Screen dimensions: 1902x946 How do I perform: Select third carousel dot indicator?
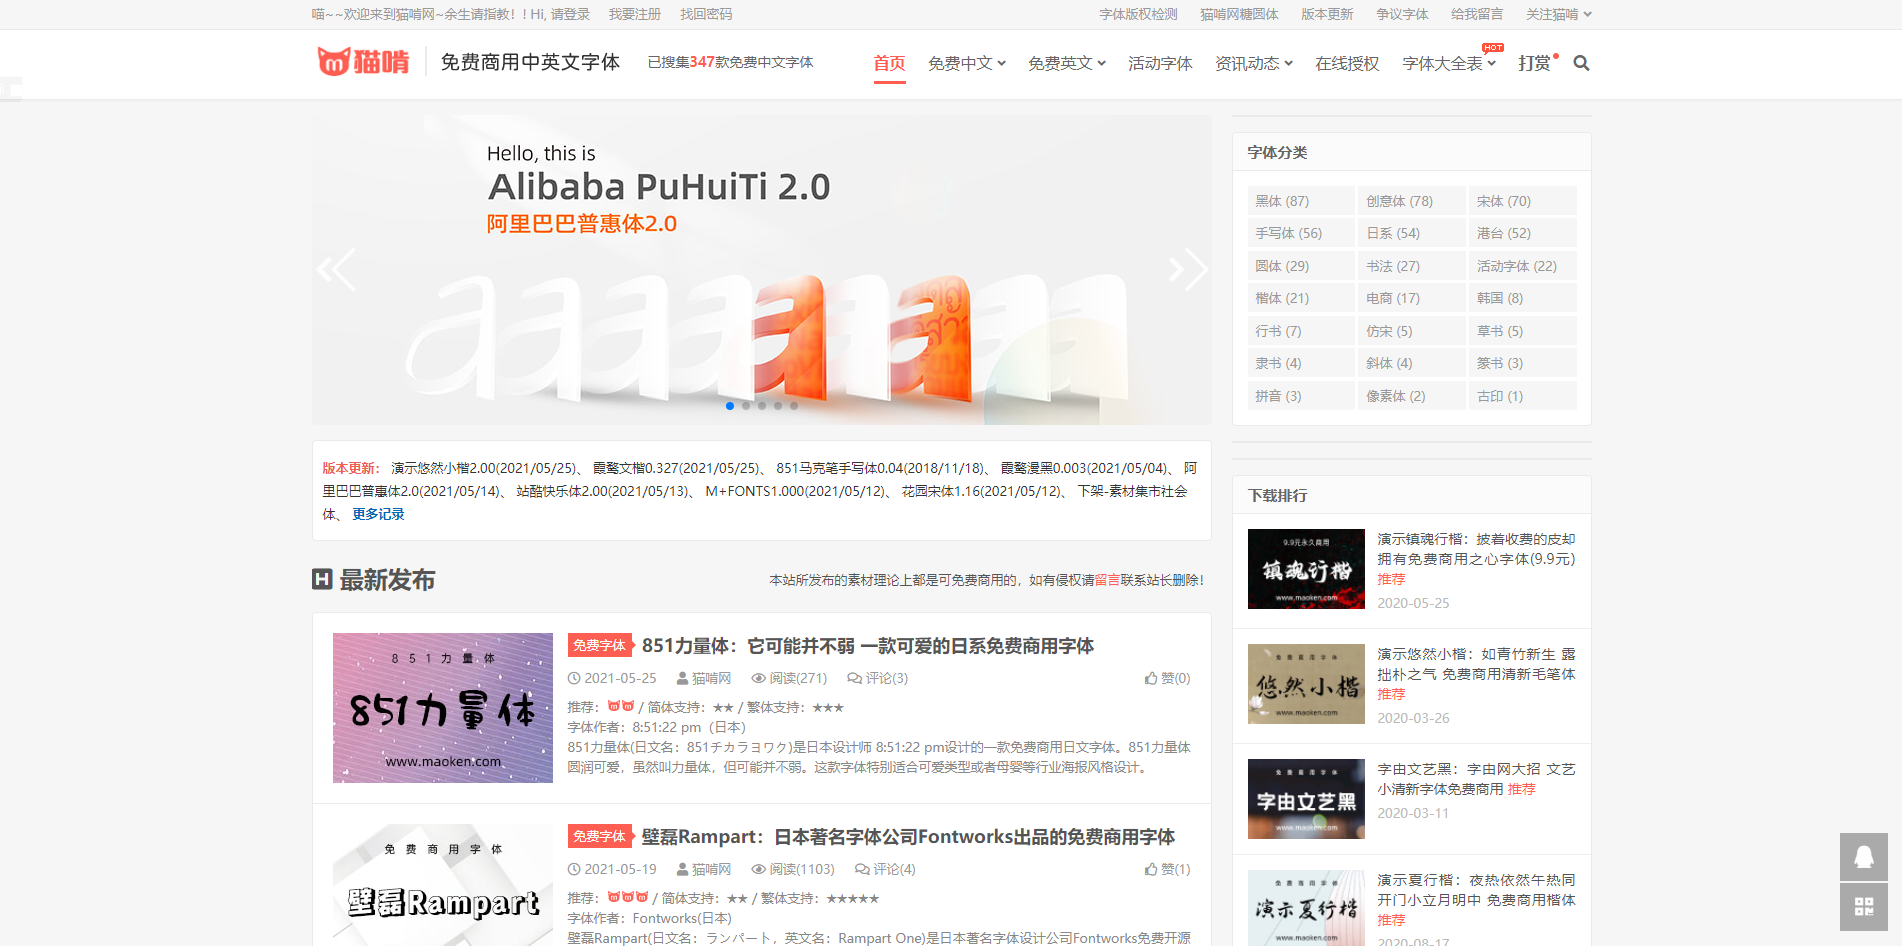[x=762, y=406]
